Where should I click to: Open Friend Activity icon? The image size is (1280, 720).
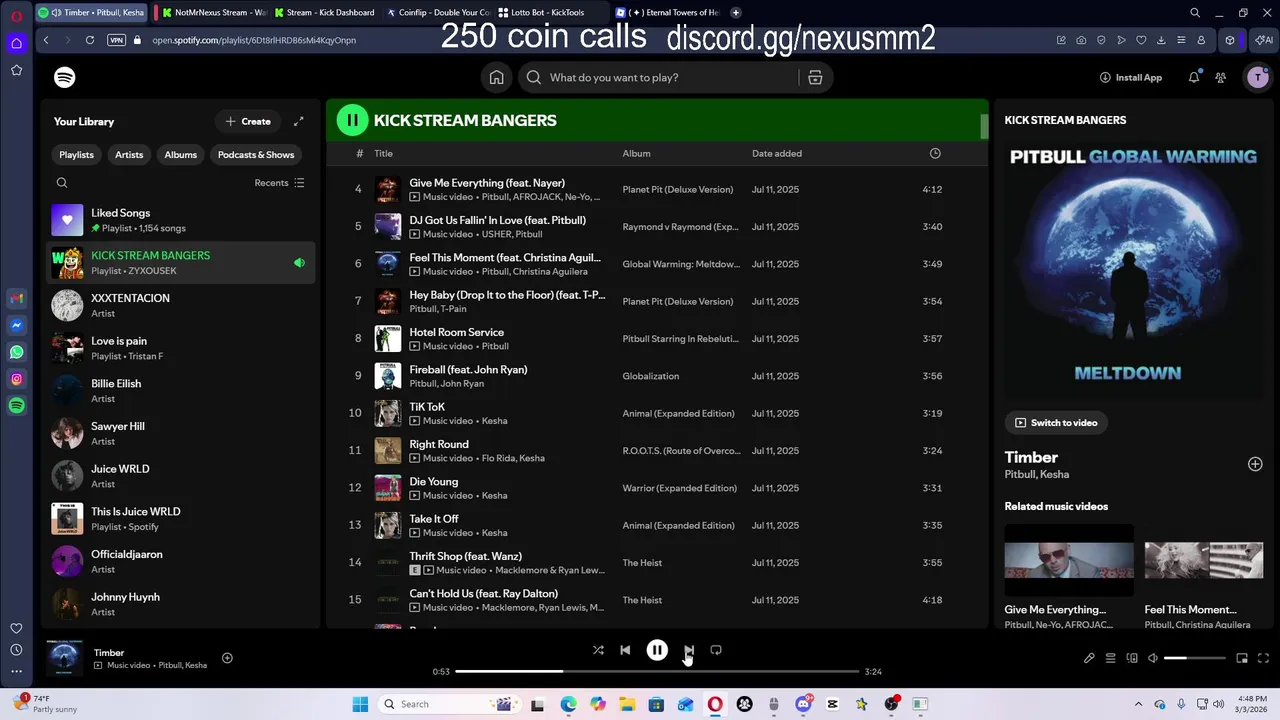pyautogui.click(x=1221, y=77)
